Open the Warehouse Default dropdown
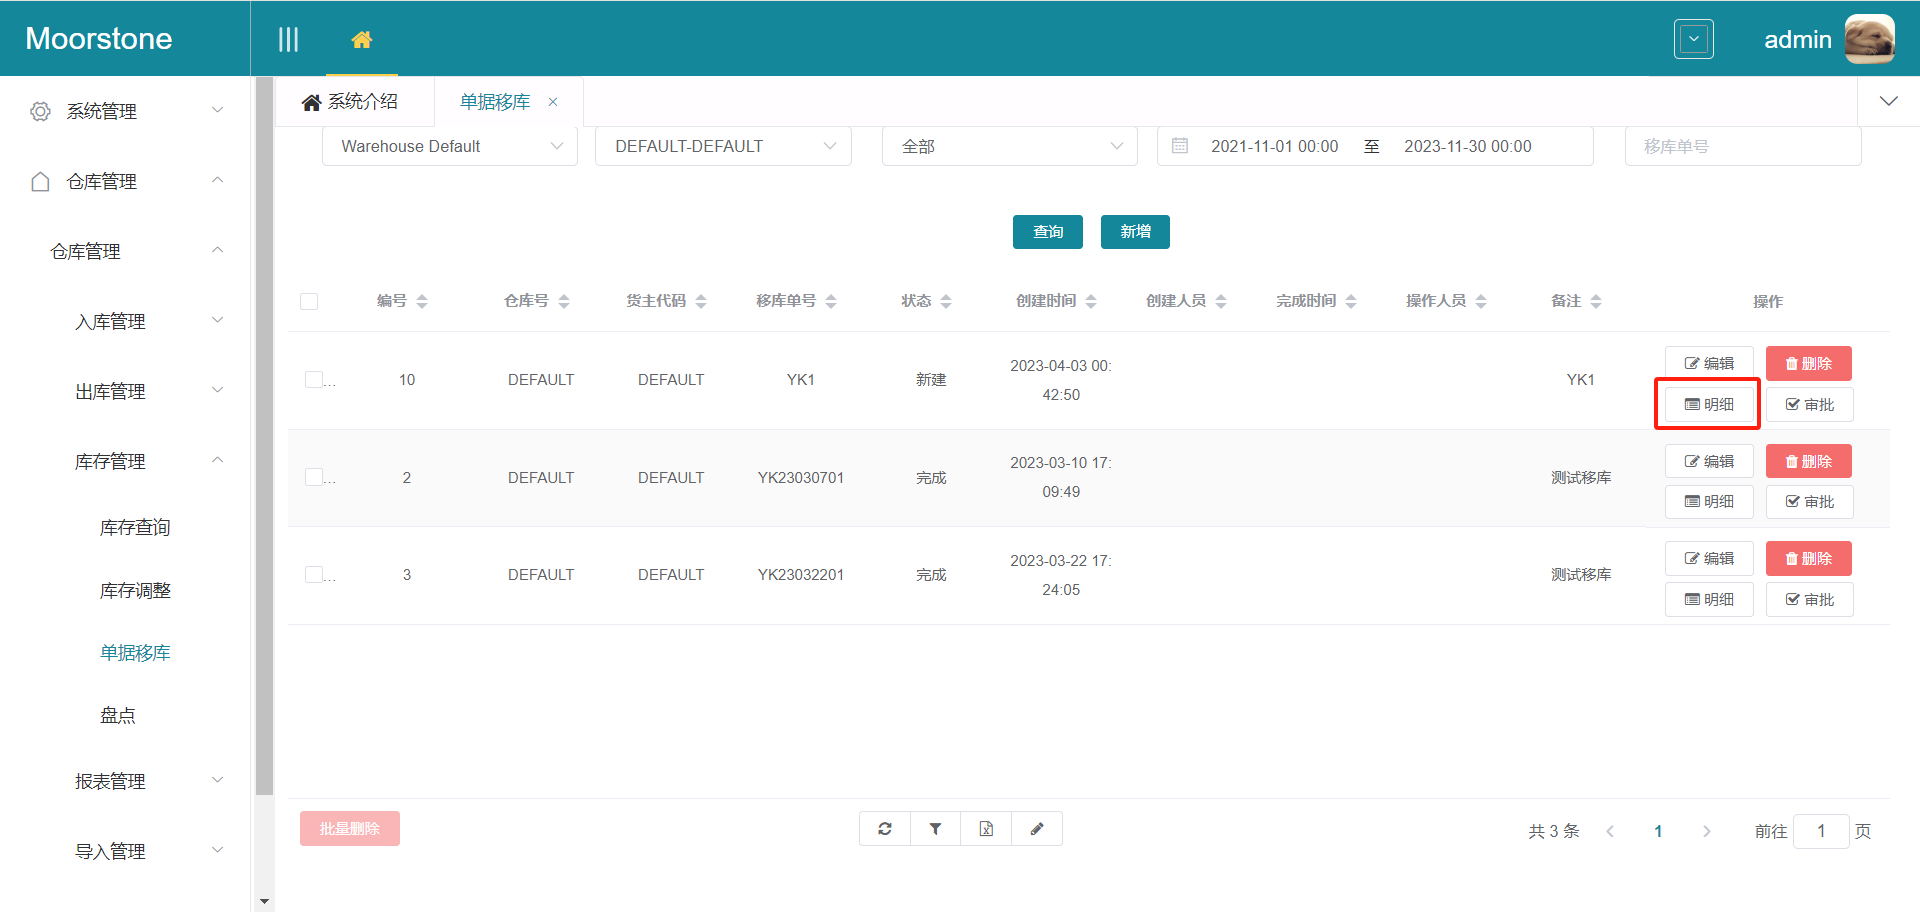 tap(450, 146)
